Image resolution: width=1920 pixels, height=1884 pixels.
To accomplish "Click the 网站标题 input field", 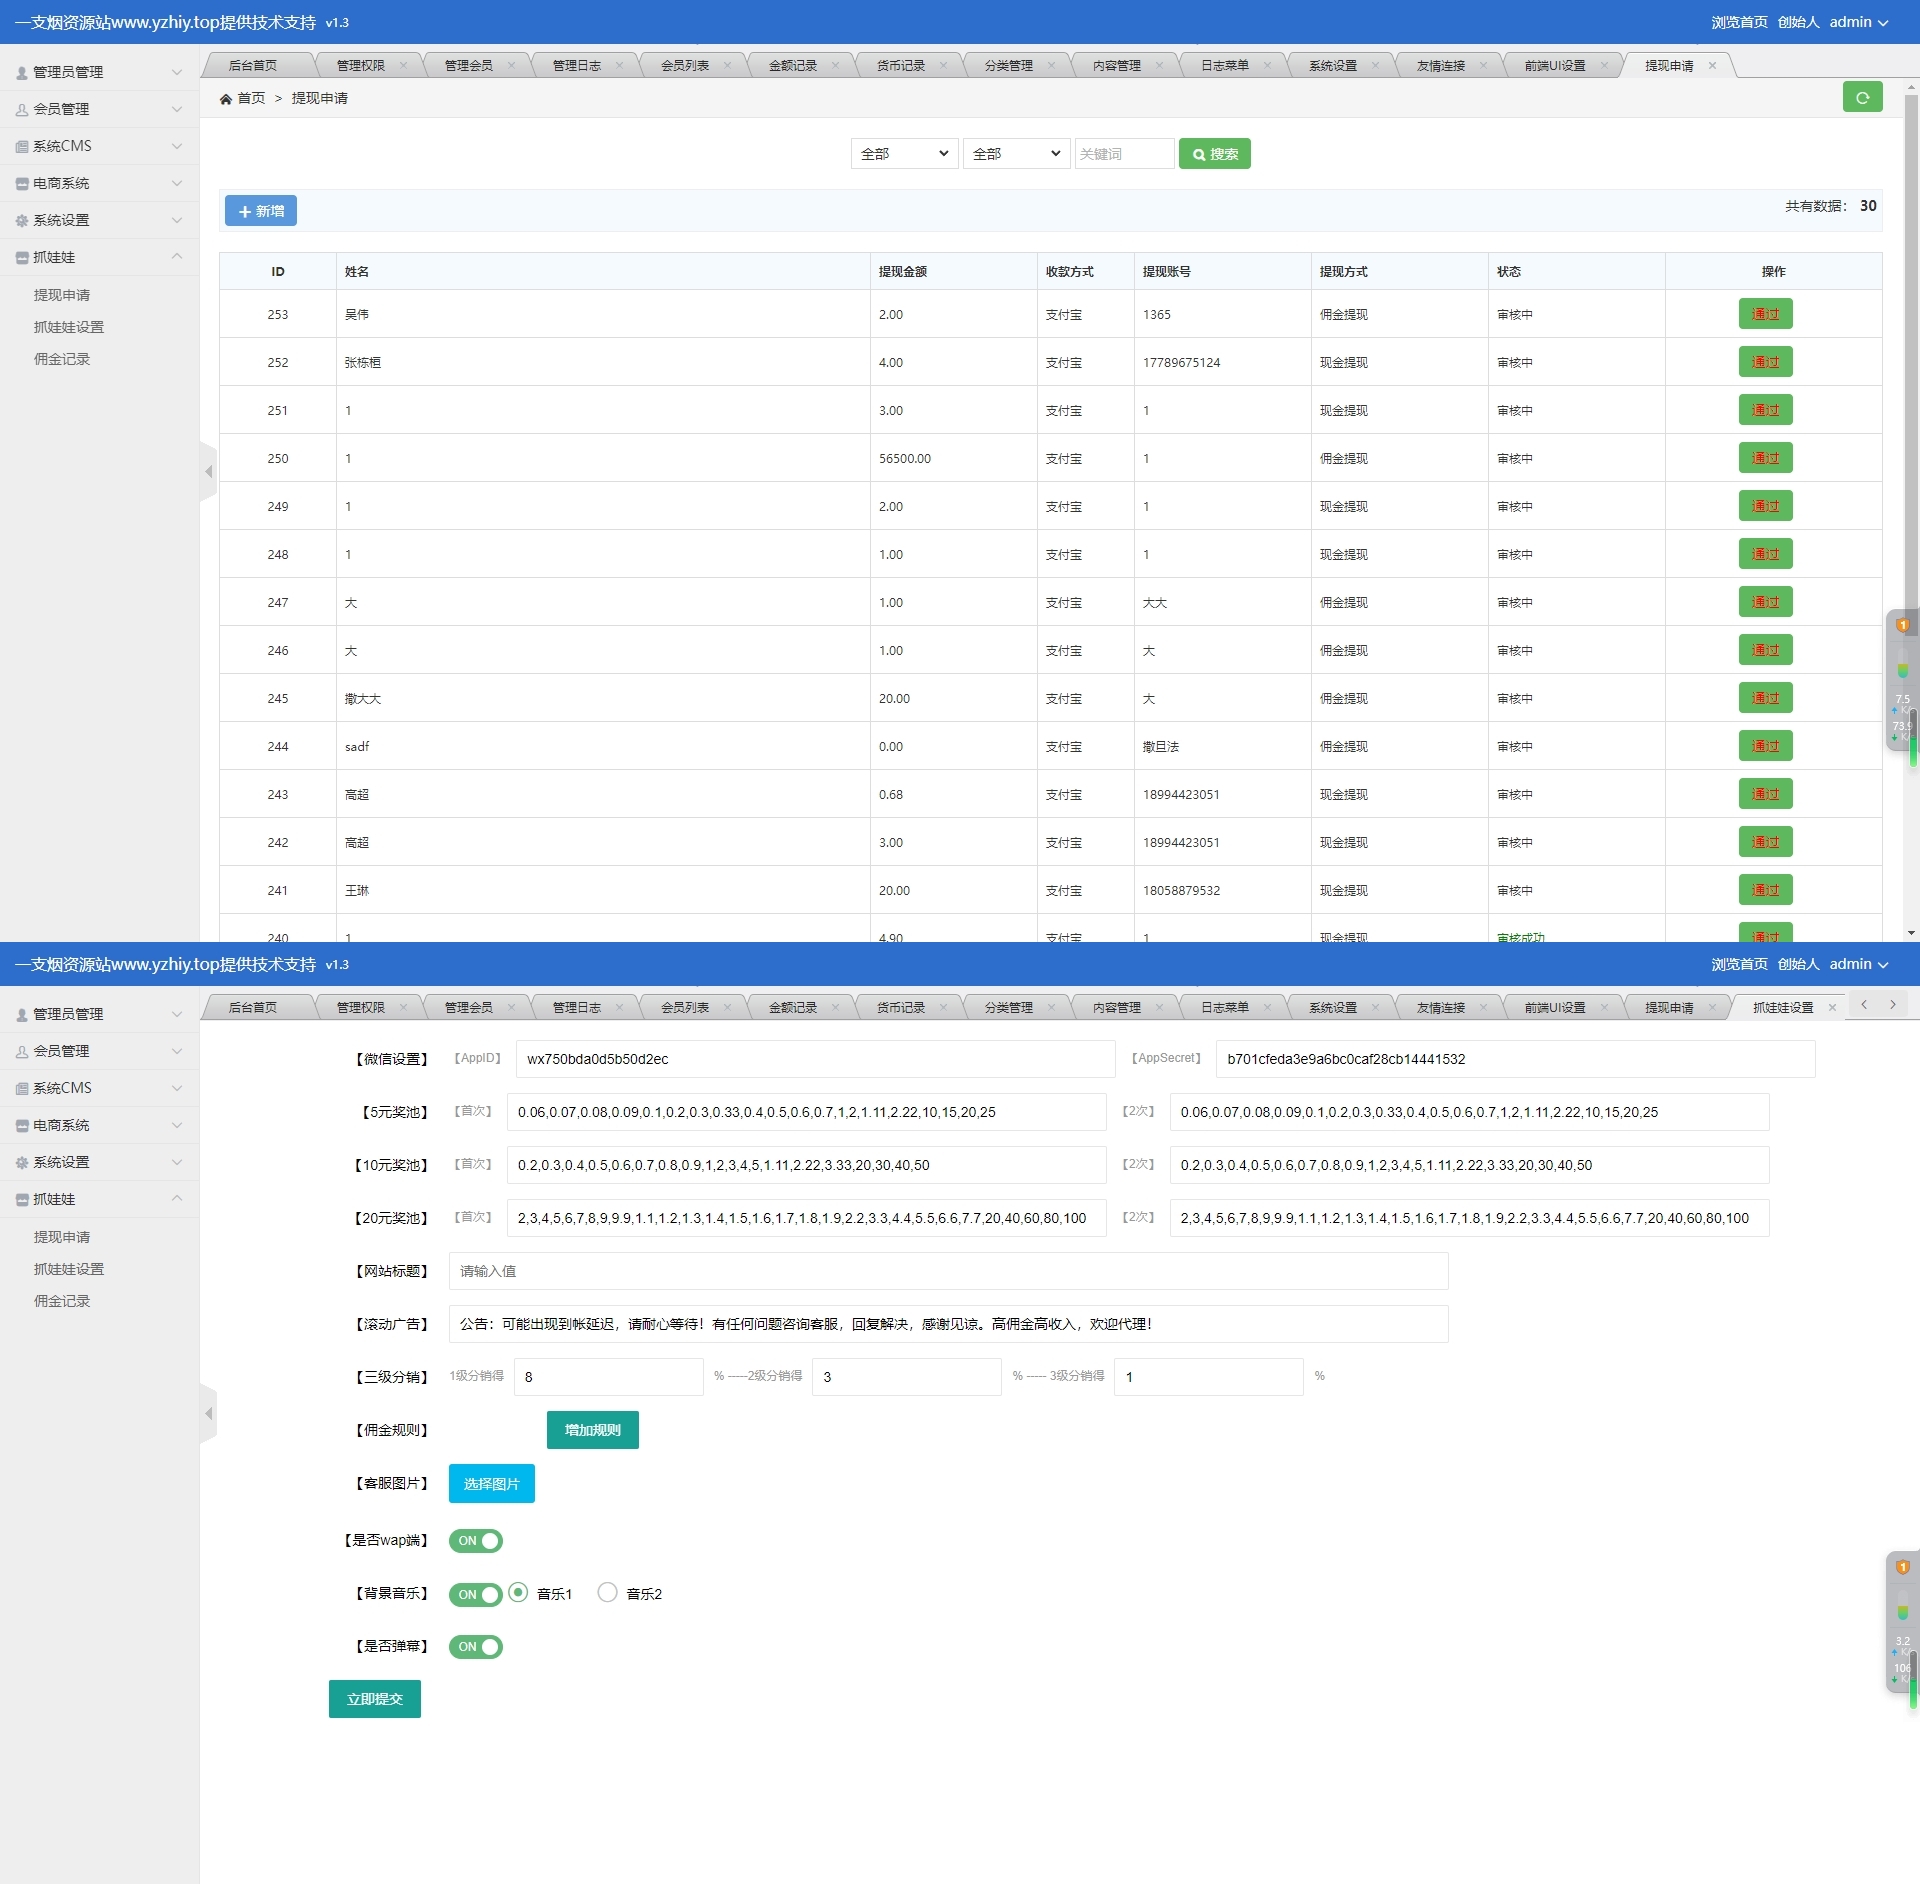I will [x=948, y=1271].
